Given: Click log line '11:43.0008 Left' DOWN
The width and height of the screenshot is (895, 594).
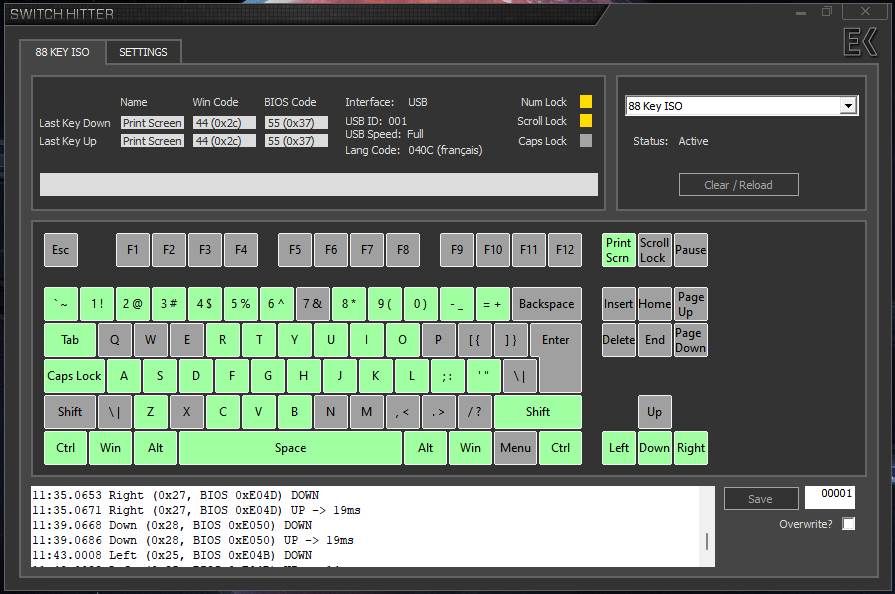Looking at the screenshot, I should 172,555.
